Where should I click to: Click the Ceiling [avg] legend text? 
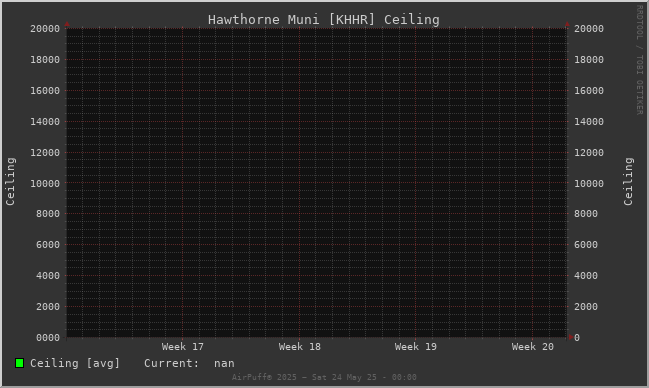pyautogui.click(x=75, y=363)
